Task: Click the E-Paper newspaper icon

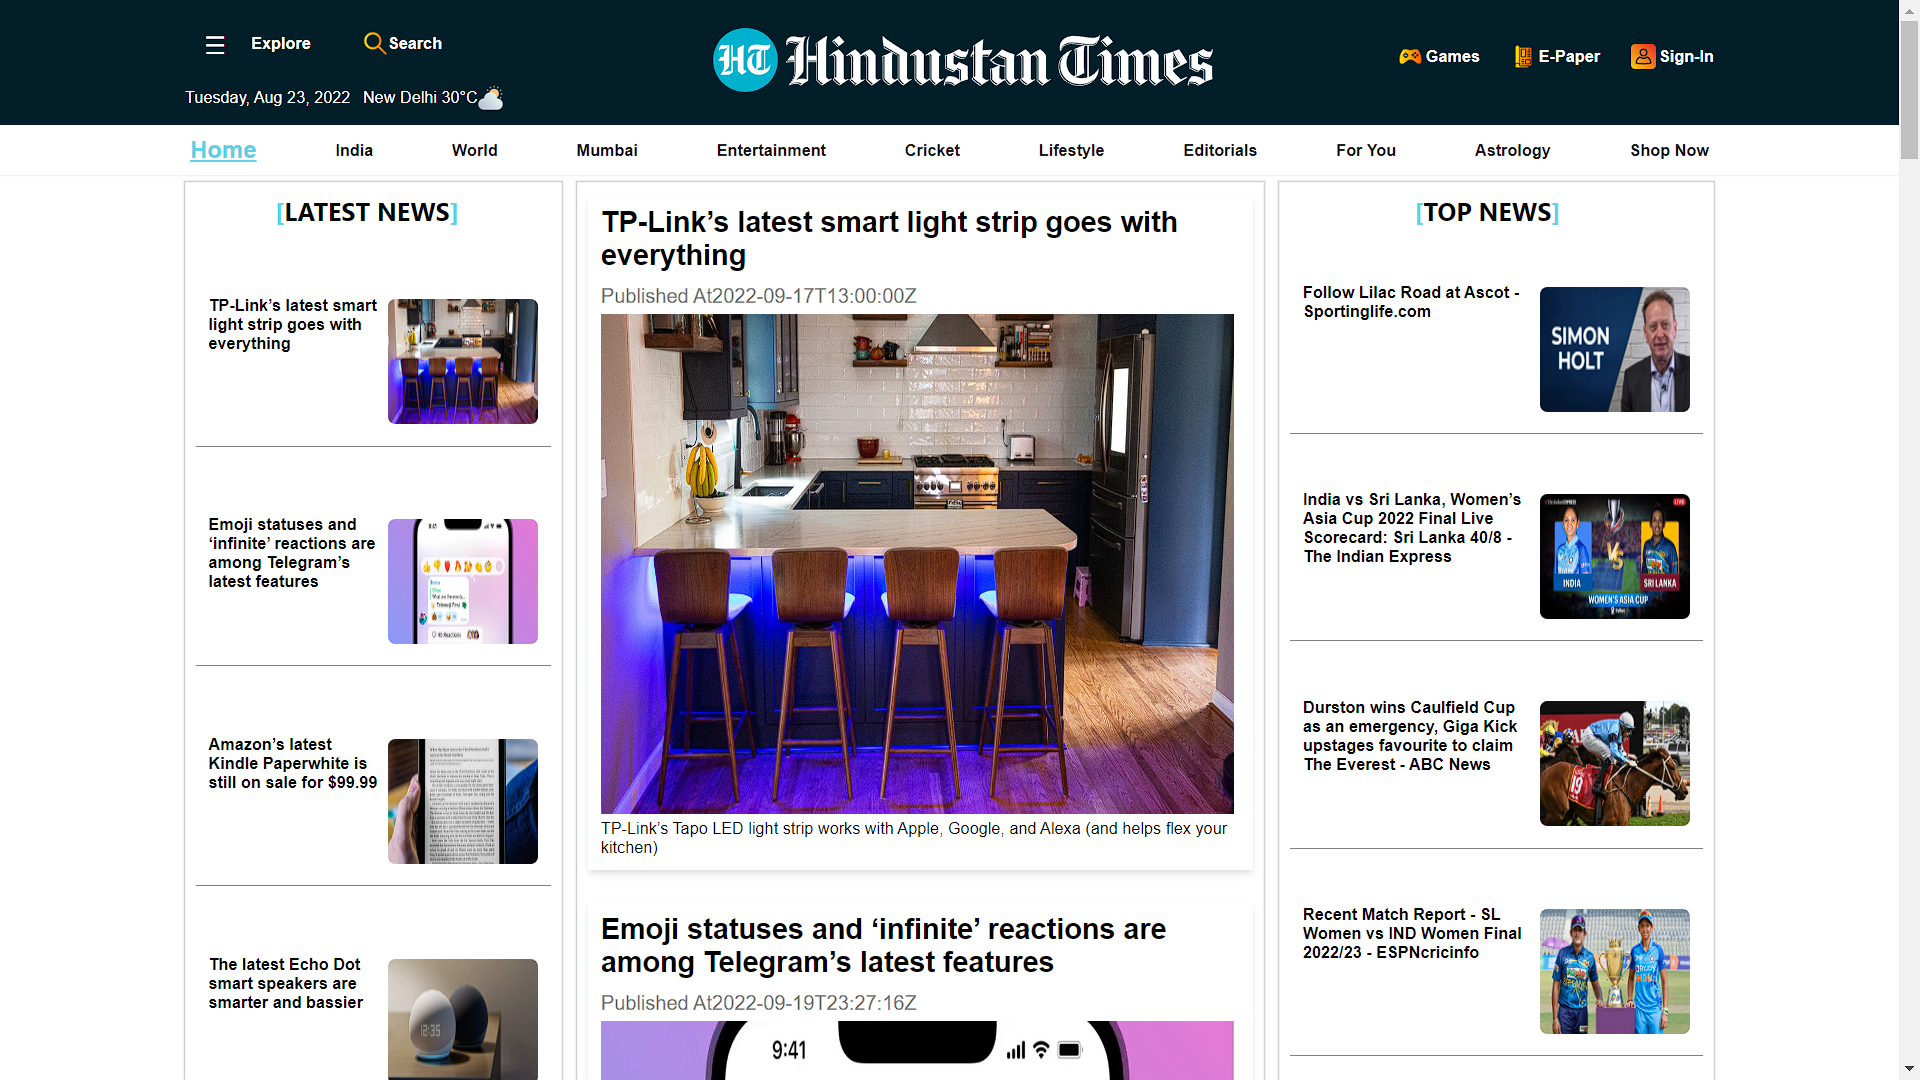Action: (1523, 57)
